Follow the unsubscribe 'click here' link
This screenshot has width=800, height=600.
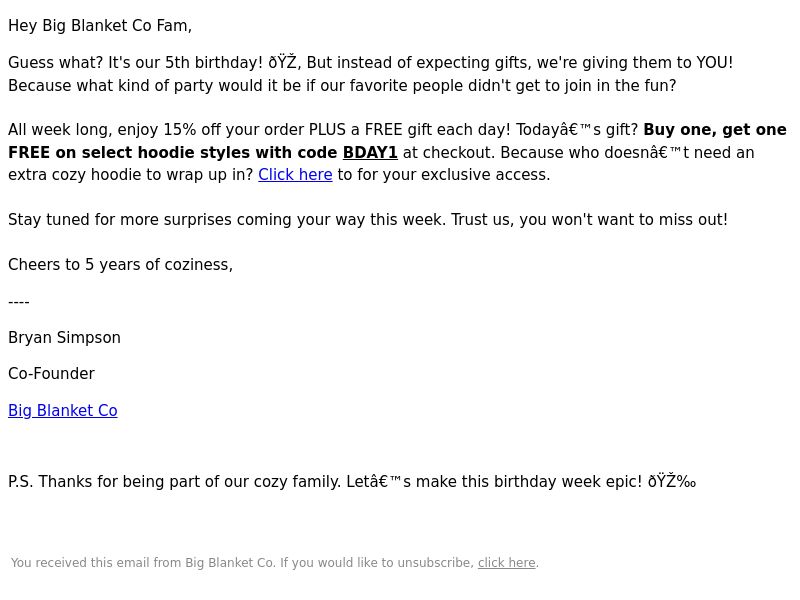pos(507,562)
